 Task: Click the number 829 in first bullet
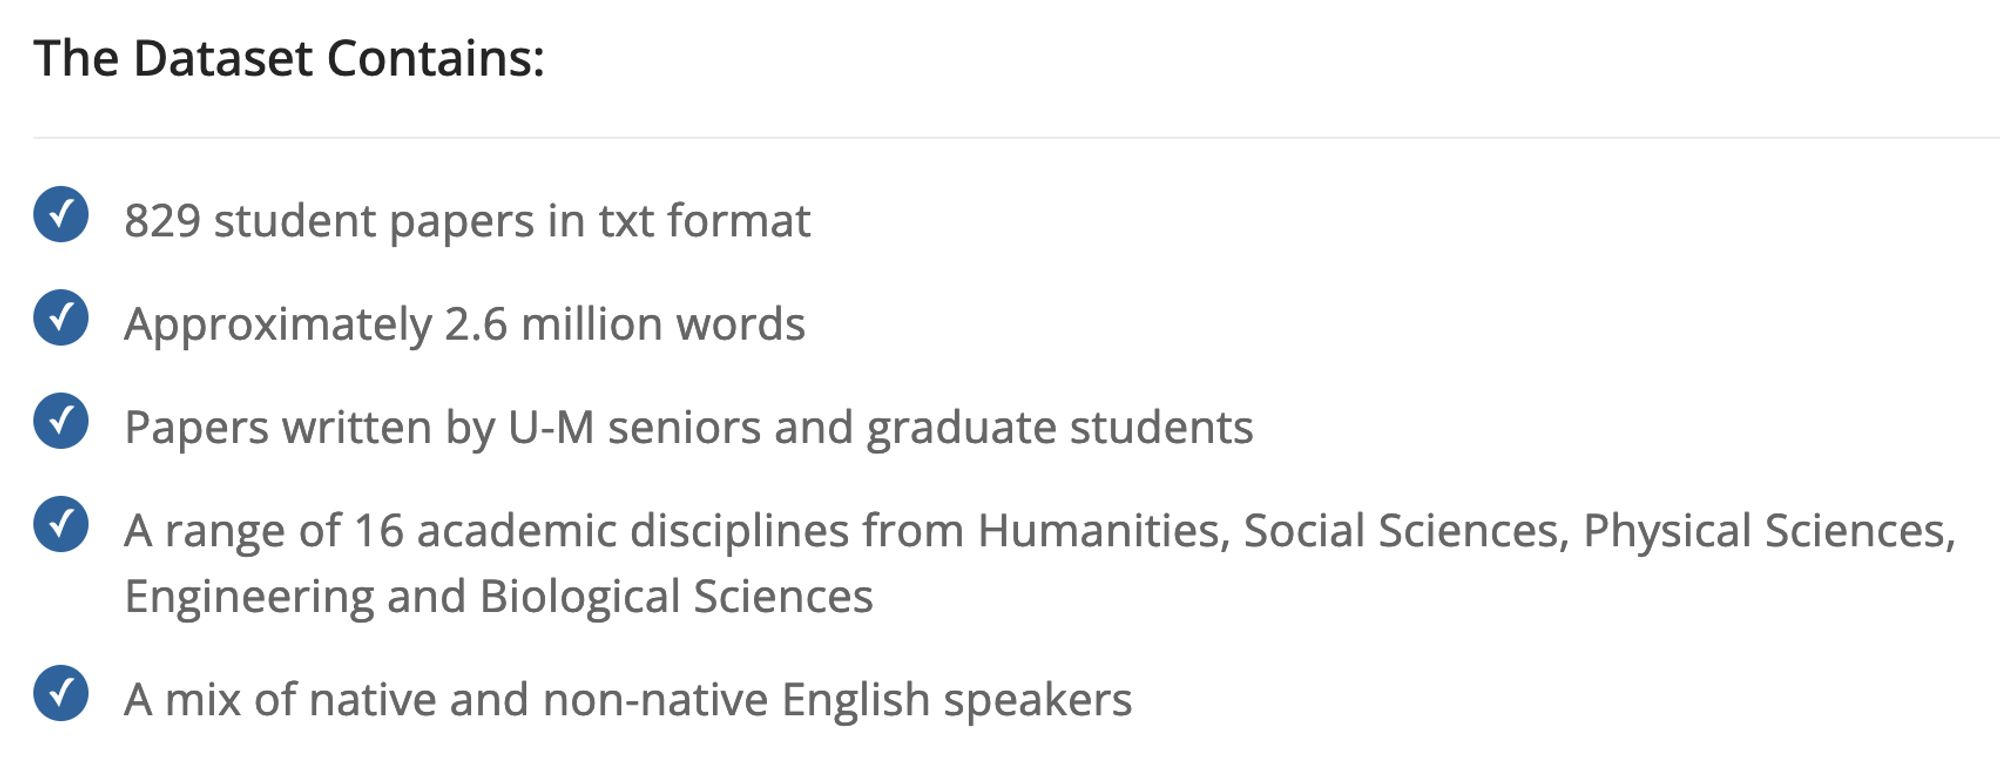pos(163,221)
